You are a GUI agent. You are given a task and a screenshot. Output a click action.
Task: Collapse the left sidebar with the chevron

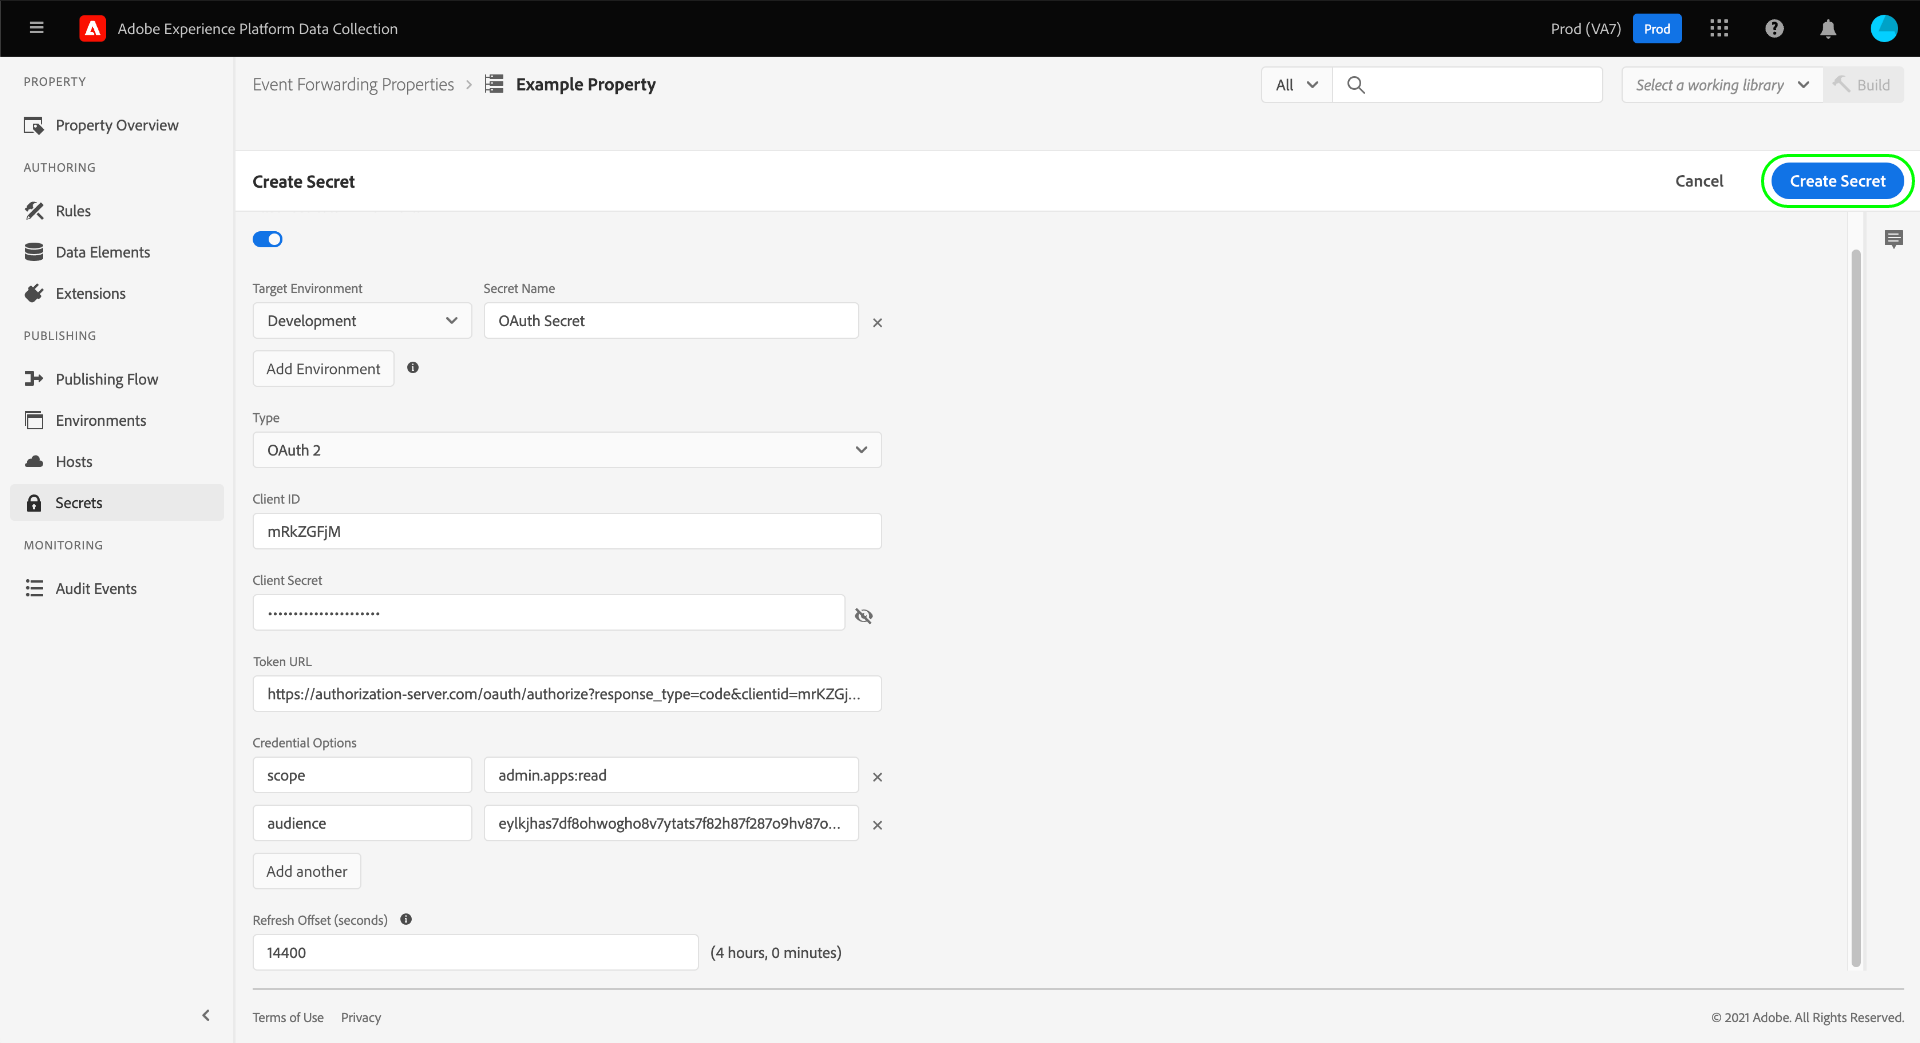(206, 1015)
